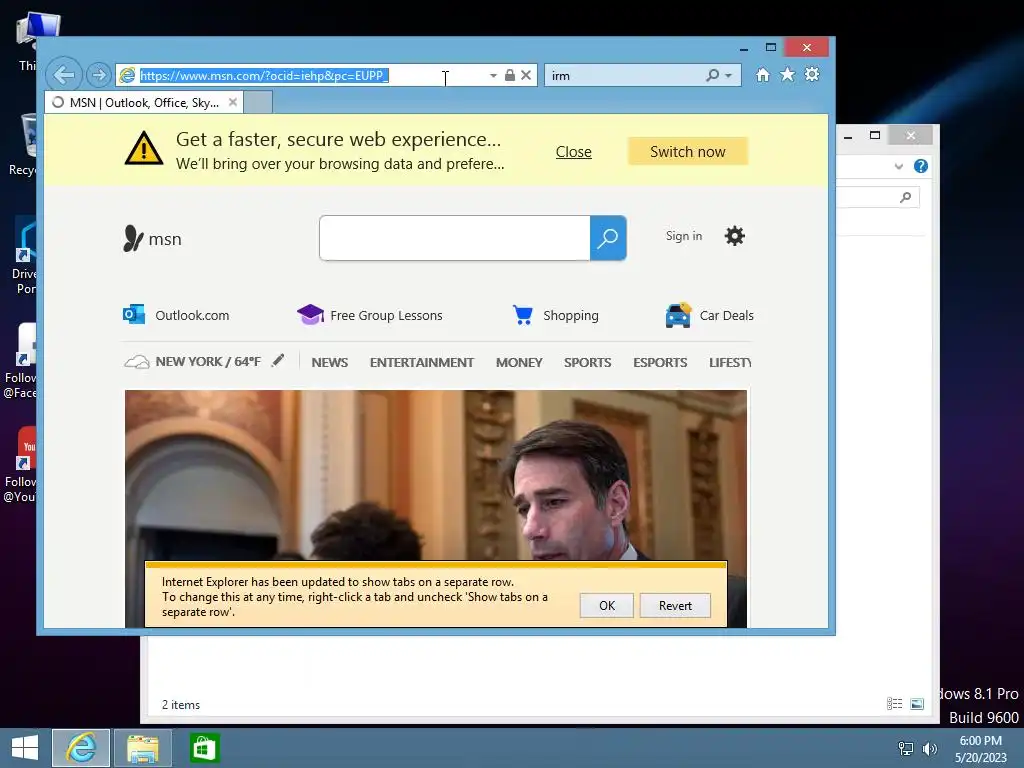Image resolution: width=1024 pixels, height=768 pixels.
Task: Open Favorites star icon in Internet Explorer
Action: pos(788,74)
